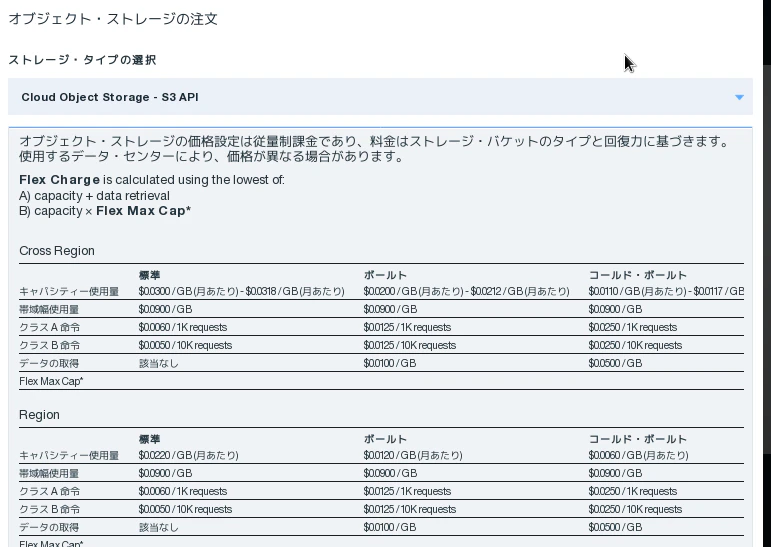Click Cross Region ボールト data retrieval $0.0100 / GB

click(390, 363)
